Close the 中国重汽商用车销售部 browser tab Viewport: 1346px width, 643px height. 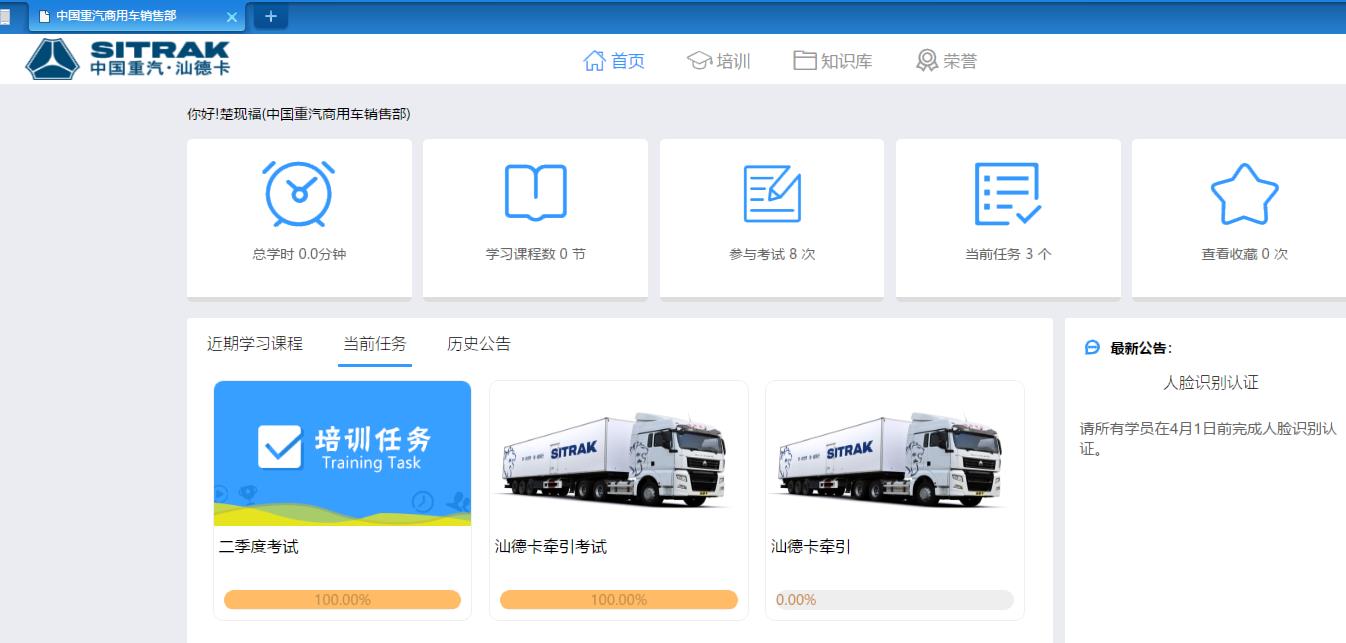232,17
